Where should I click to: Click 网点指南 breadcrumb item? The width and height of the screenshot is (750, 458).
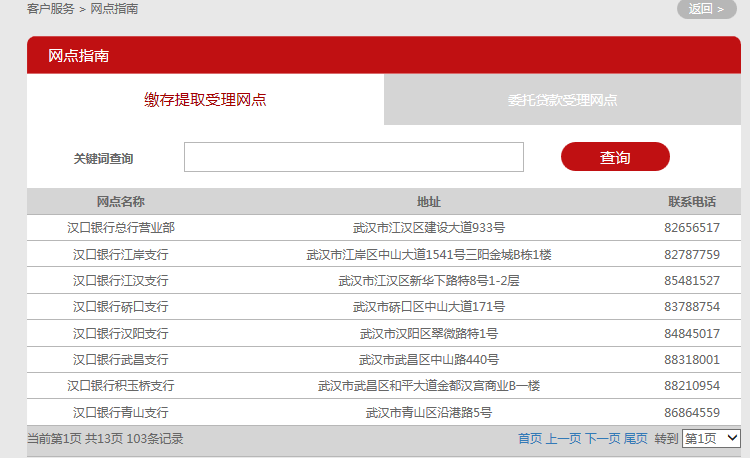[114, 9]
